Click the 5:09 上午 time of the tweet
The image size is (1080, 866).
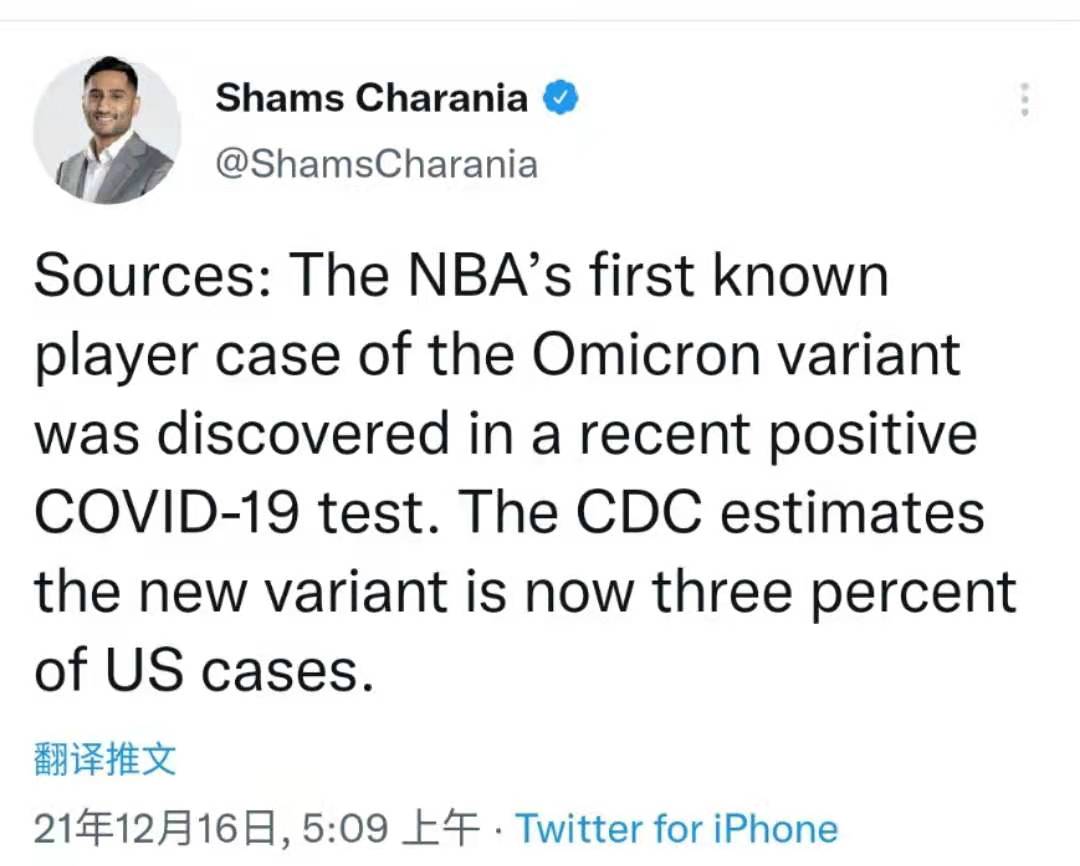point(391,827)
